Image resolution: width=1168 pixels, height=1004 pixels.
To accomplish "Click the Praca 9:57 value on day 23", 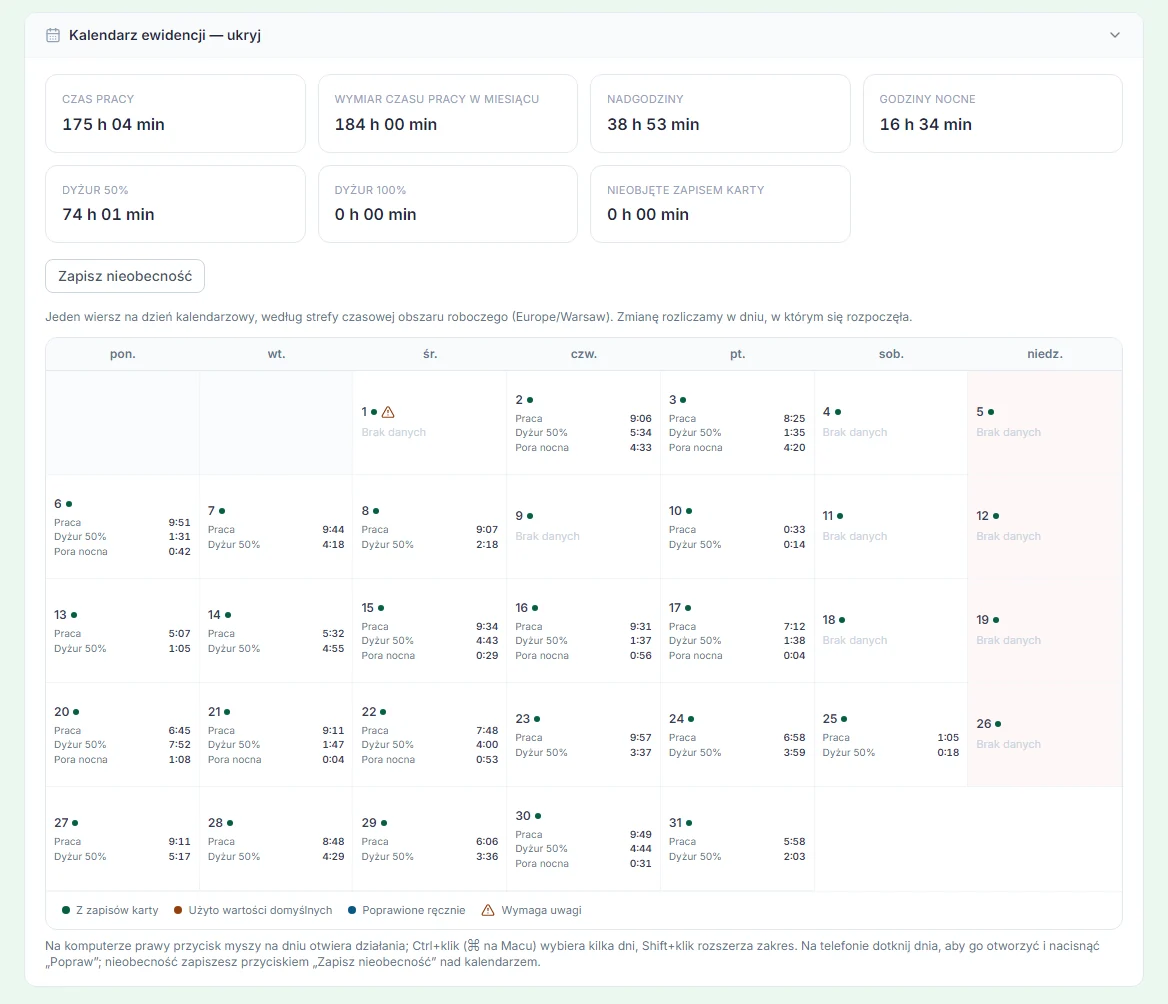I will point(641,737).
